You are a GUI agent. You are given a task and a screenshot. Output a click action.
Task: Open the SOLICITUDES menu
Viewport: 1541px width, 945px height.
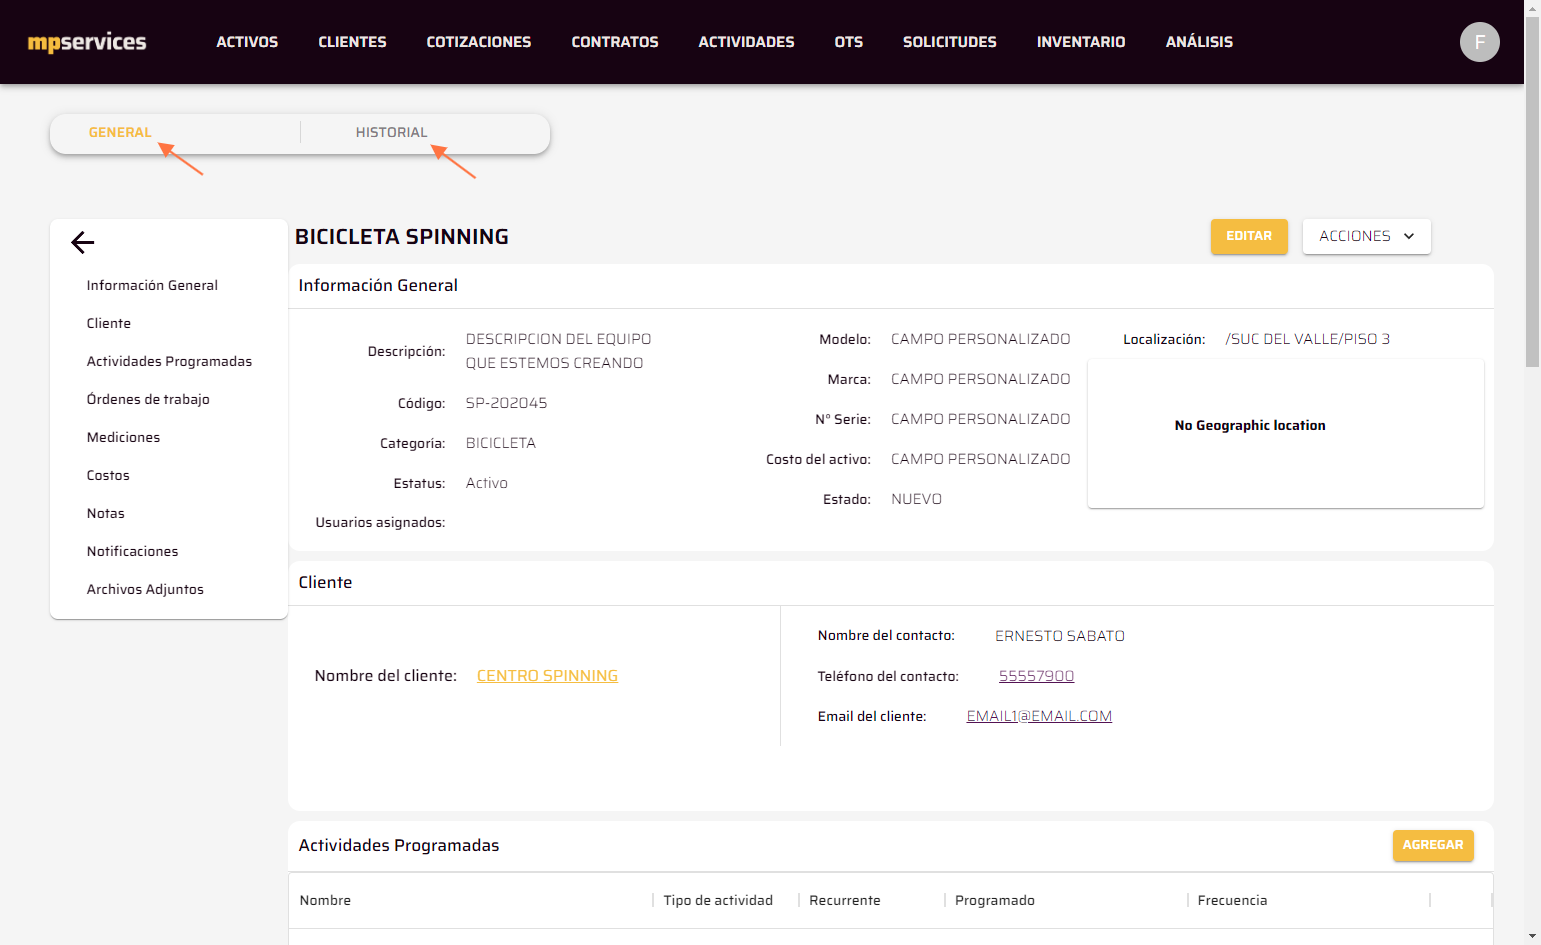[x=950, y=42]
